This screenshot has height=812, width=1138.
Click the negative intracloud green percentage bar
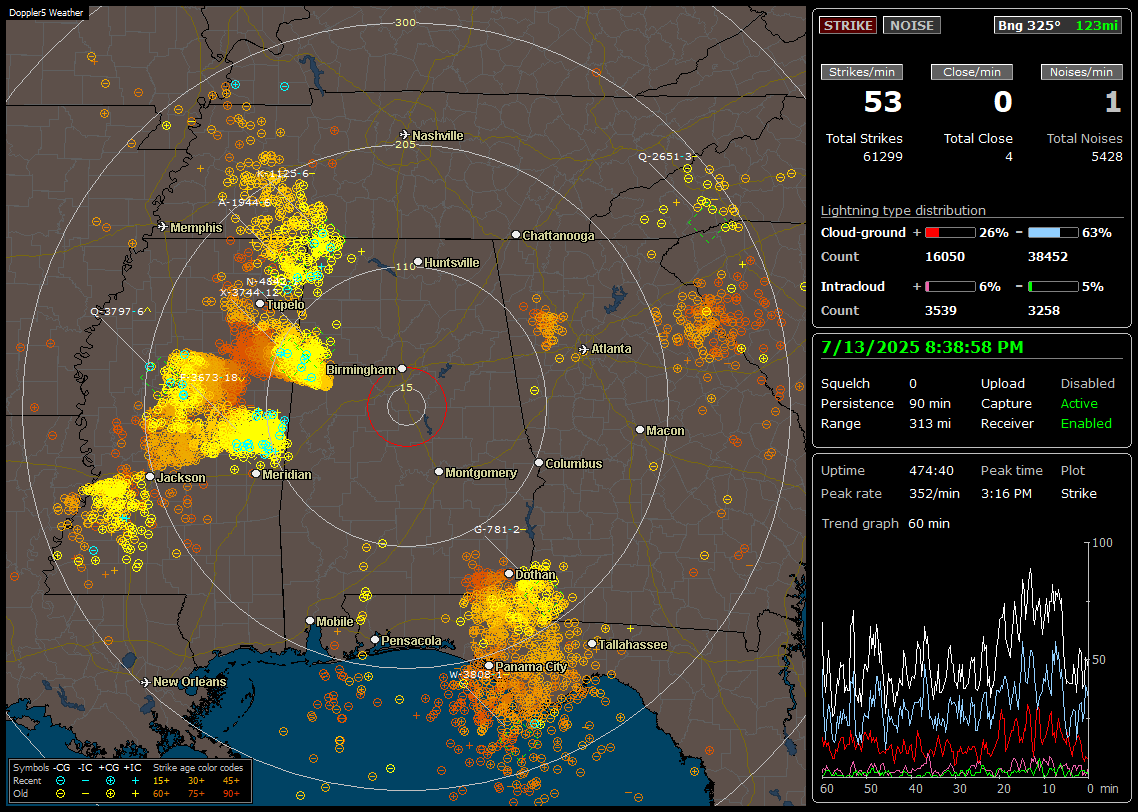pyautogui.click(x=1052, y=287)
